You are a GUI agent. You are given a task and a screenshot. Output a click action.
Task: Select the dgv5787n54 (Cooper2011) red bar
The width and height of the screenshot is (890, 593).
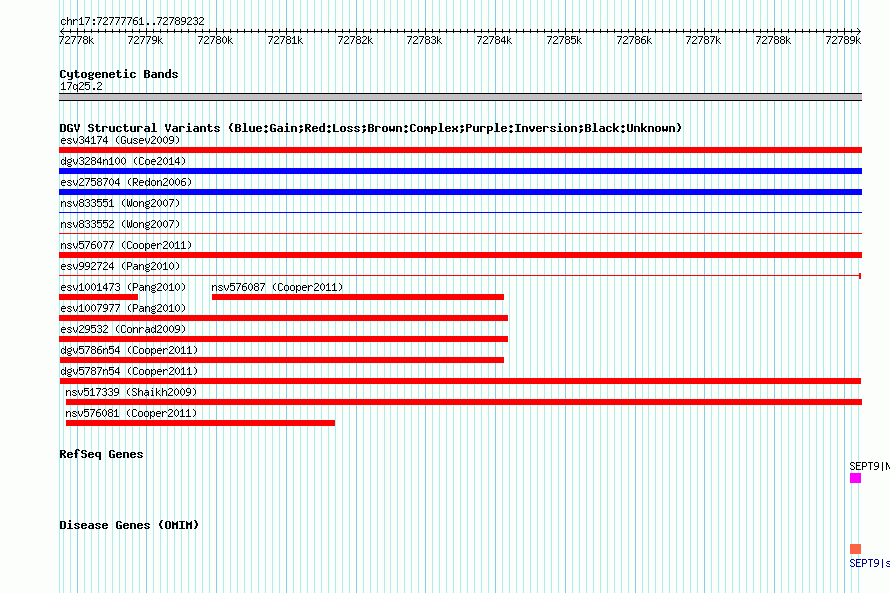click(x=460, y=381)
